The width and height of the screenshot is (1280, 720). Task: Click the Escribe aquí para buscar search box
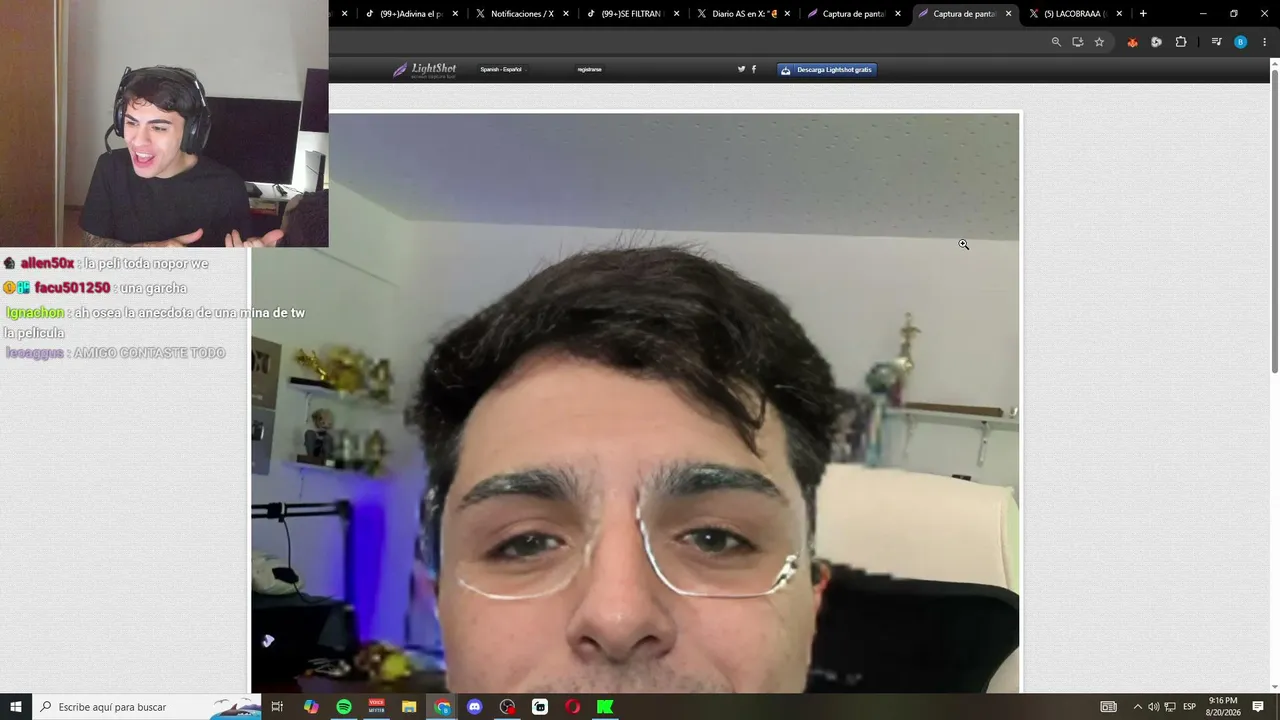pyautogui.click(x=148, y=707)
